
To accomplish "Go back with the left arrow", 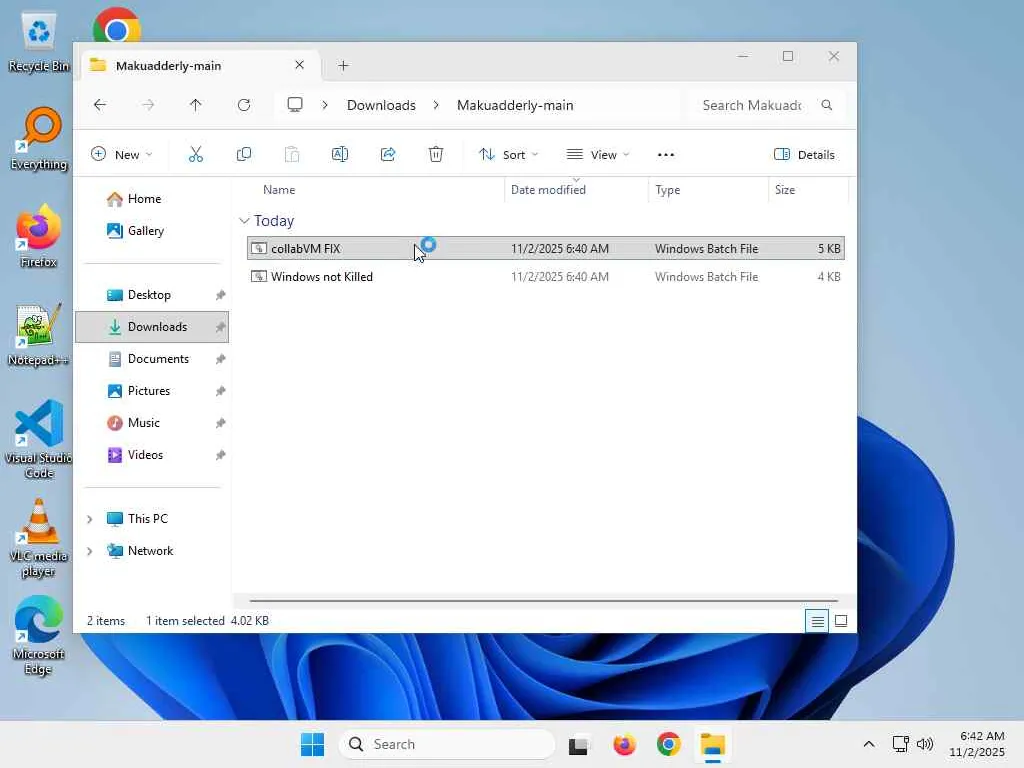I will 100,104.
